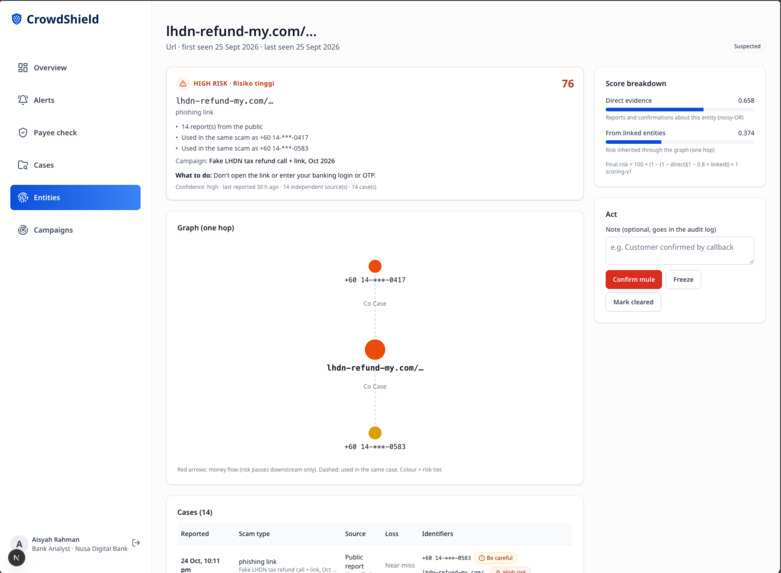Click the Direct evidence value 0.658

(x=746, y=101)
